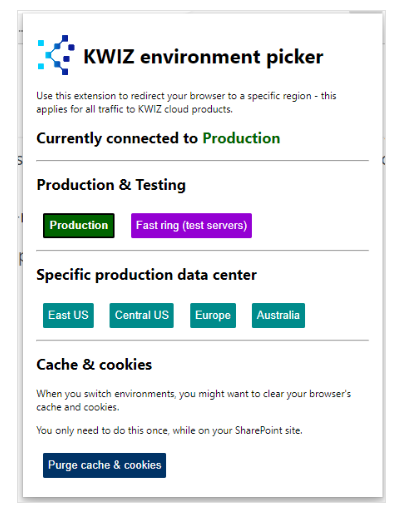Screen dimensions: 407x517
Task: Choose the Central US data center
Action: pos(142,315)
